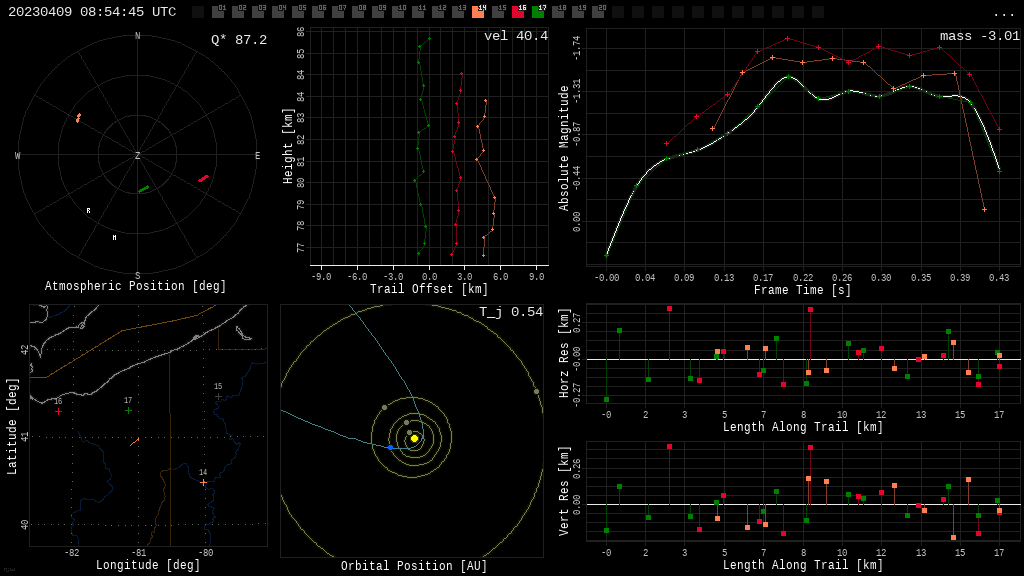Click the Q* 87.2 value
The height and width of the screenshot is (576, 1024).
(238, 40)
